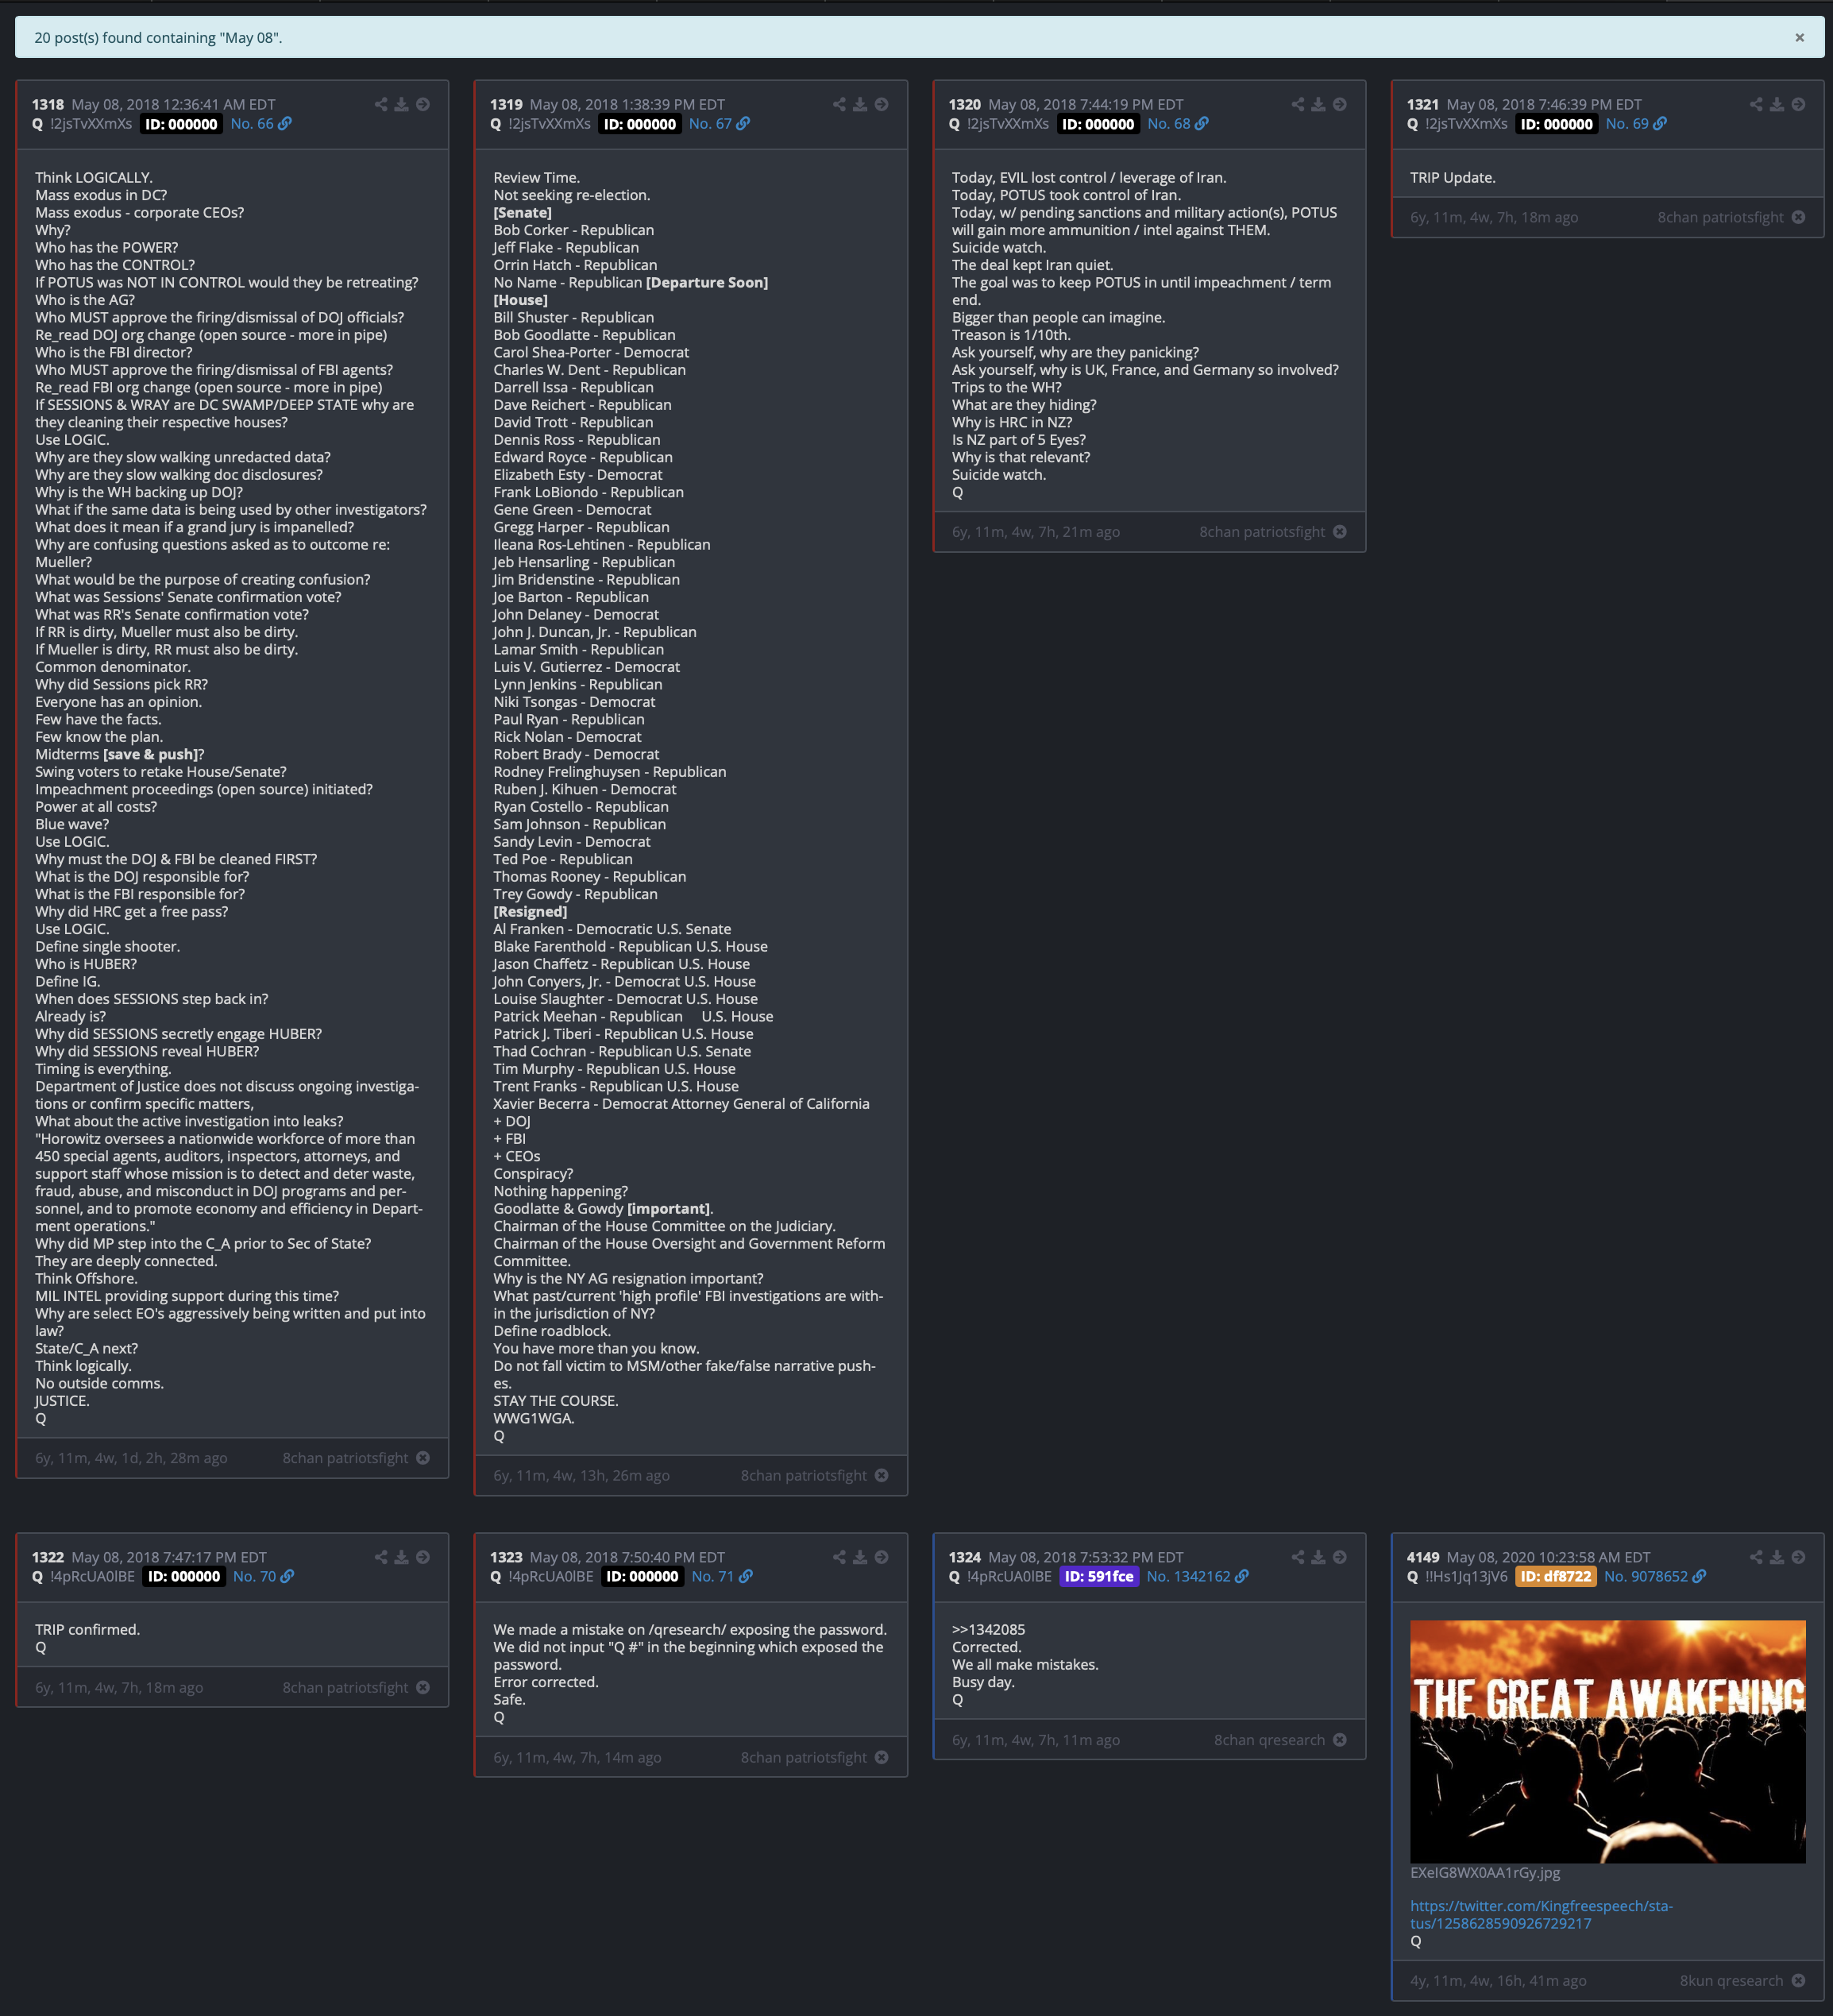The width and height of the screenshot is (1833, 2016).
Task: Download post 1319 with the download icon
Action: point(859,104)
